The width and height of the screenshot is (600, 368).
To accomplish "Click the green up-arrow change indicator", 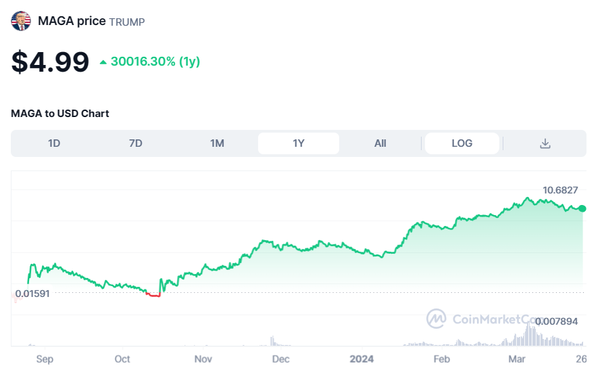I will (103, 62).
